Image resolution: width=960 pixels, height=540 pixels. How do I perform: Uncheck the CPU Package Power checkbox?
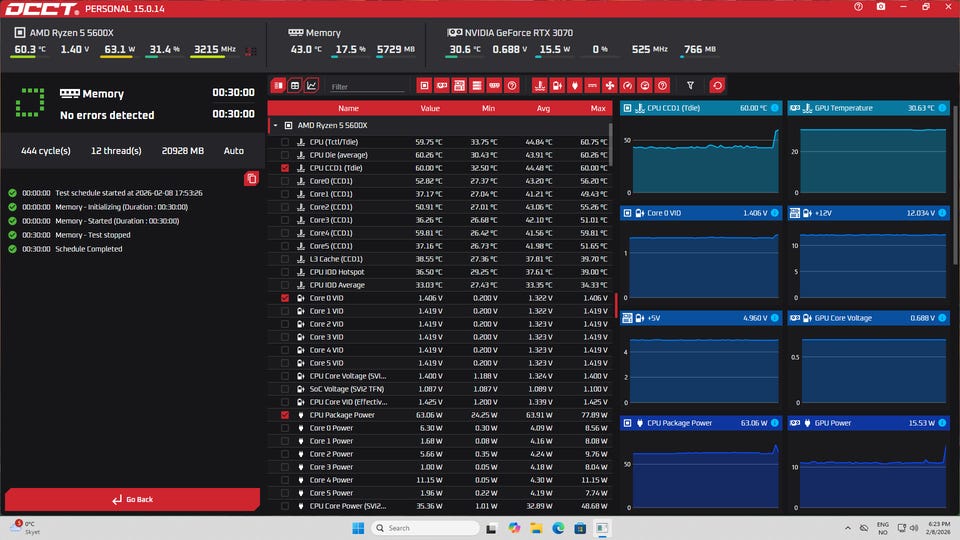pyautogui.click(x=285, y=415)
